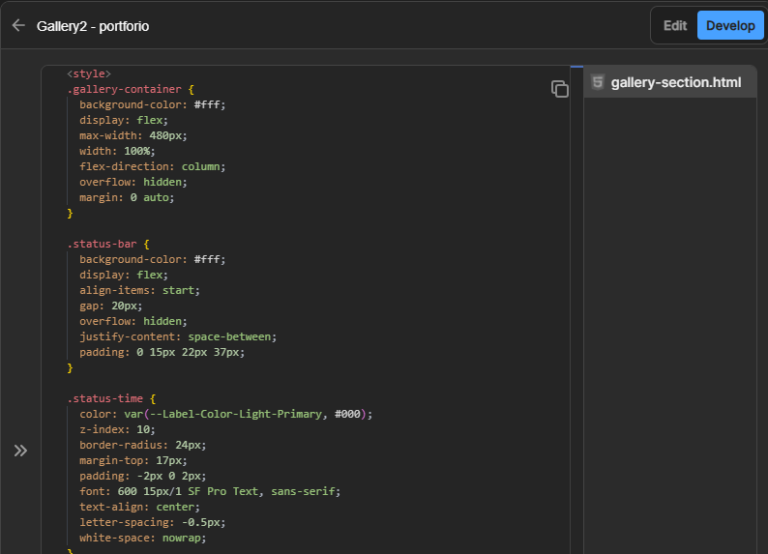Switch to Edit mode

click(x=675, y=25)
